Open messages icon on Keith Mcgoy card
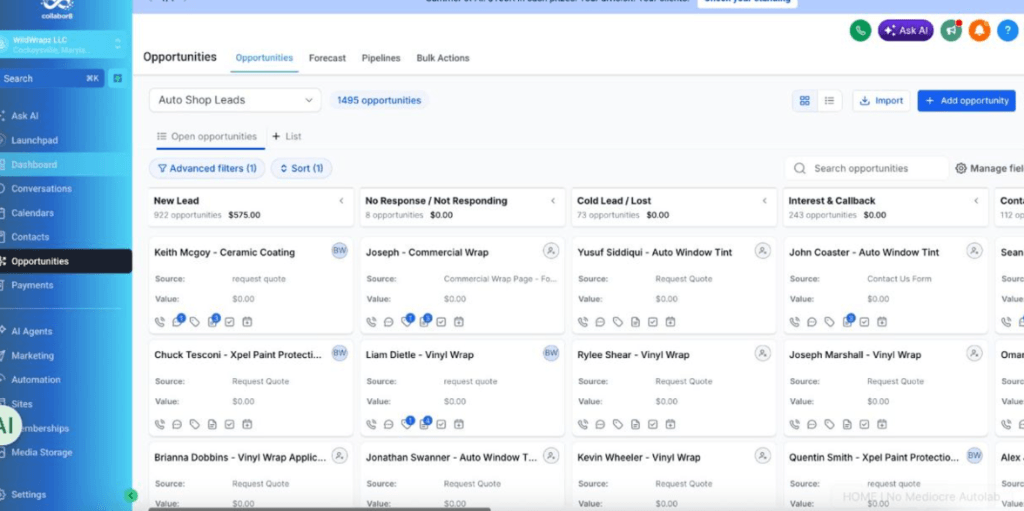Screen dimensions: 1024x511 point(178,321)
